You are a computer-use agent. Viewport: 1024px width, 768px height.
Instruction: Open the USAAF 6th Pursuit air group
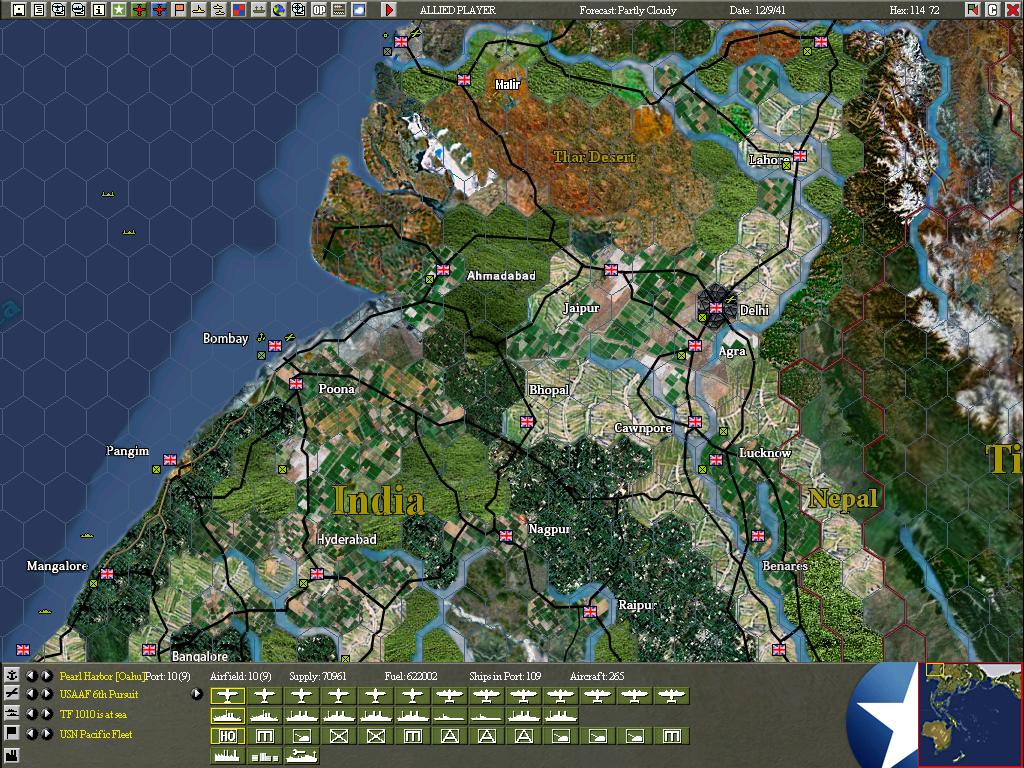[x=99, y=694]
